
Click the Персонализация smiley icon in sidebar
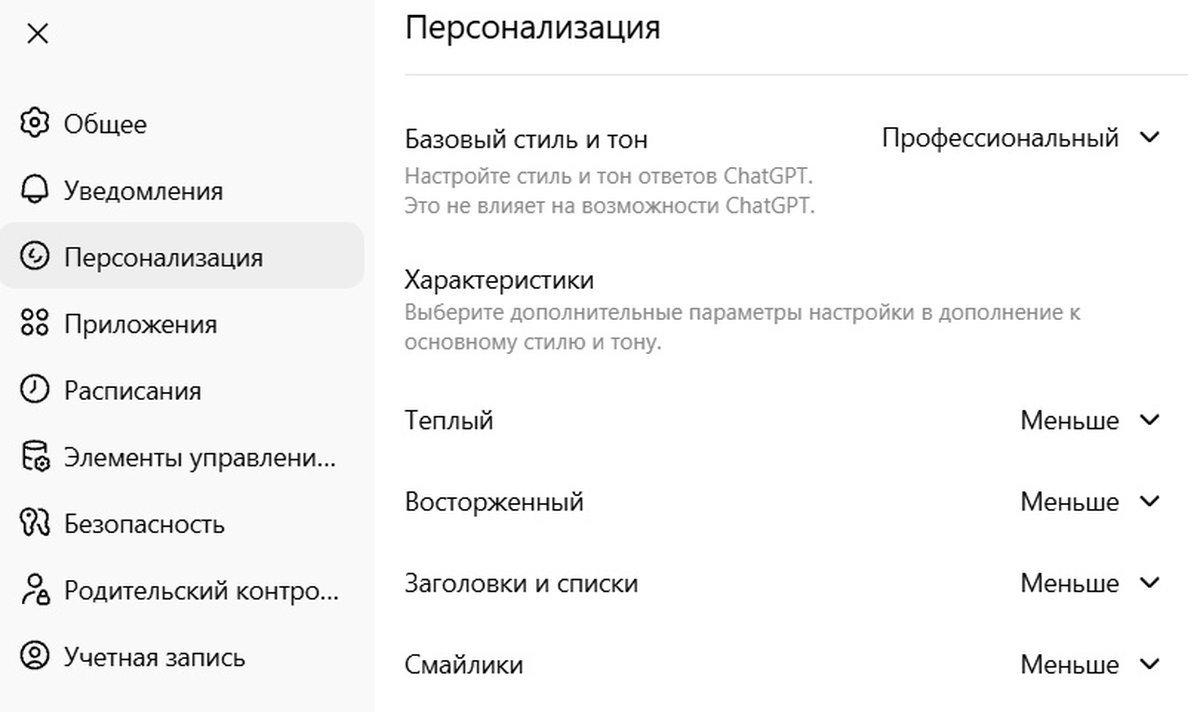point(35,257)
